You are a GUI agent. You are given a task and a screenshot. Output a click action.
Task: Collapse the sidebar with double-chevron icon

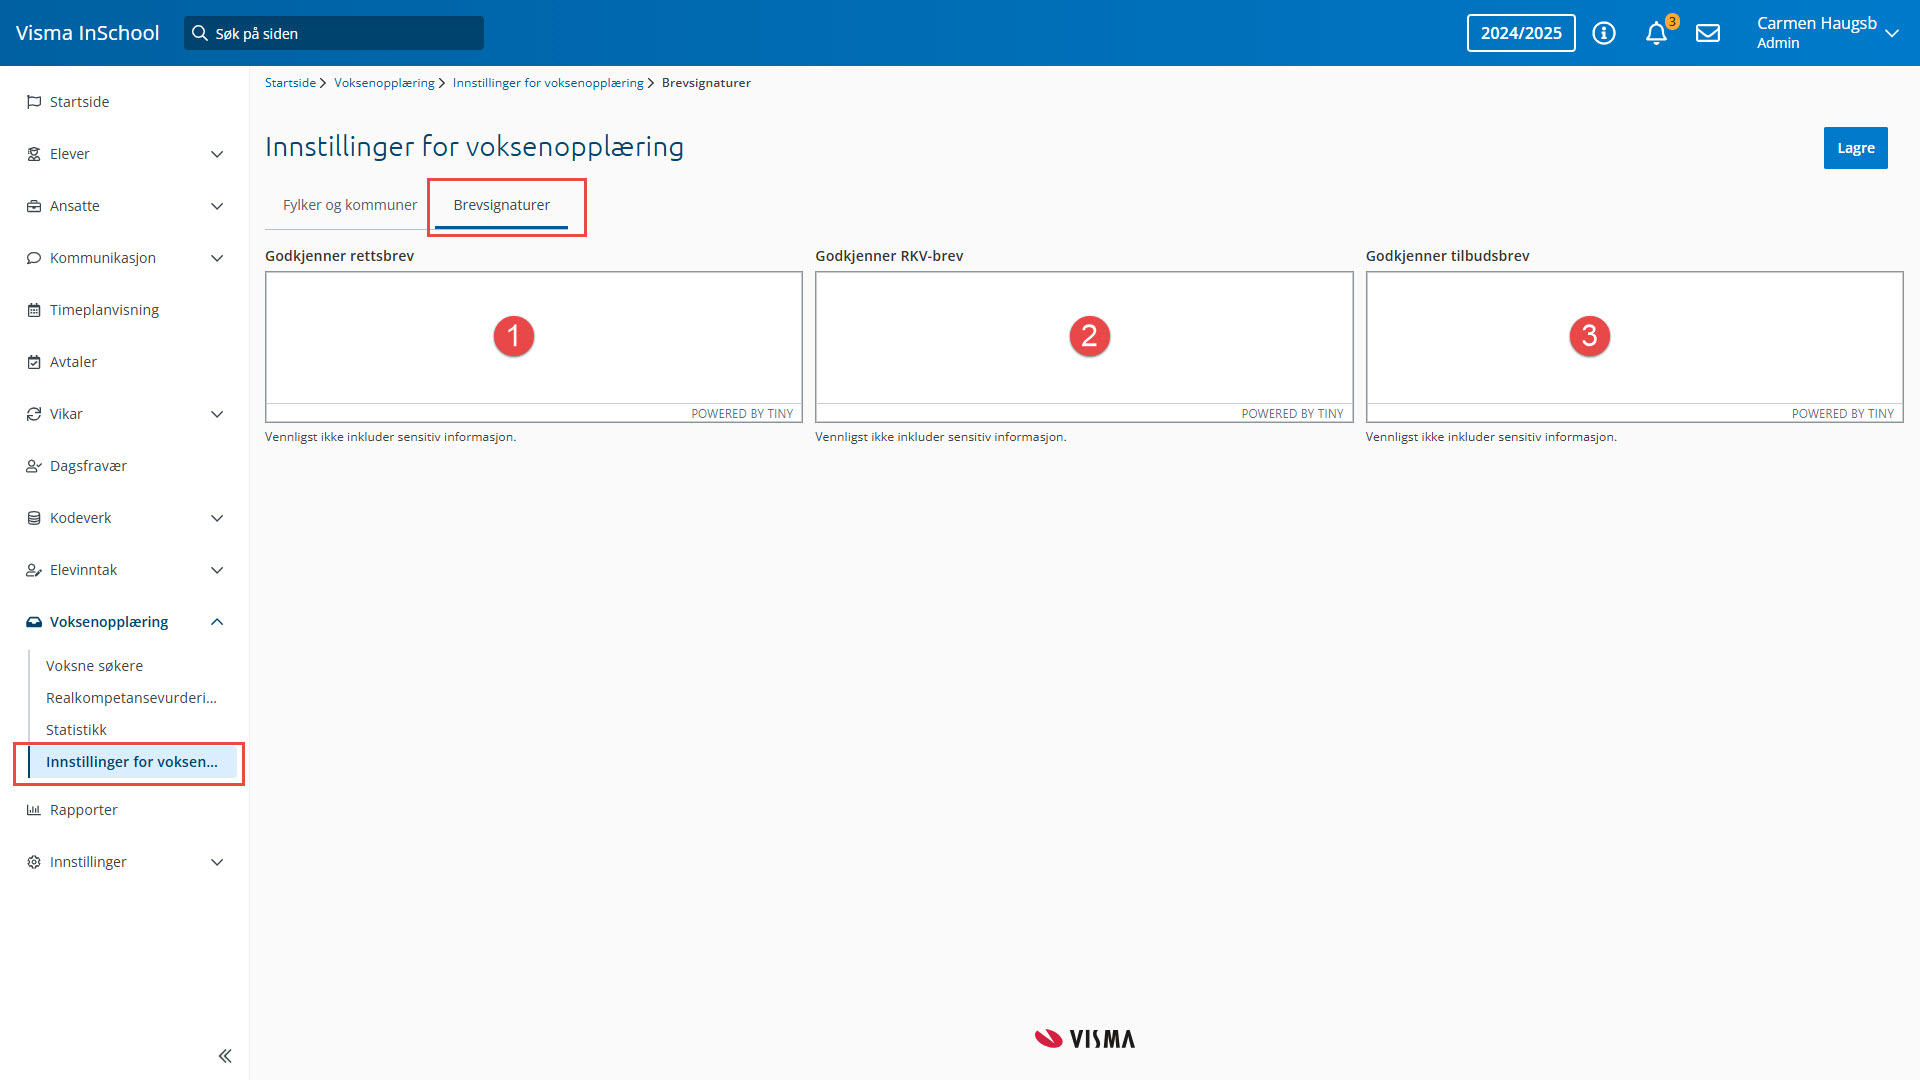coord(225,1056)
